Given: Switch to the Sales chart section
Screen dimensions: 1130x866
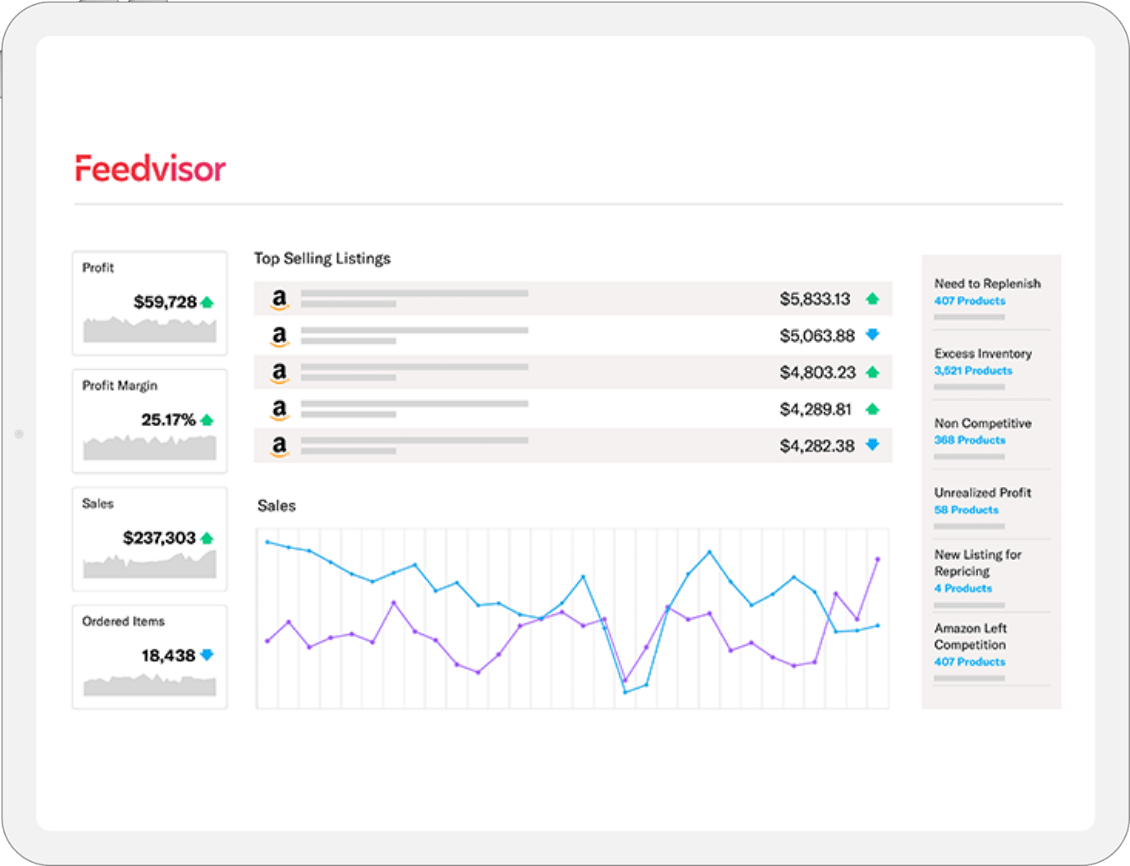Looking at the screenshot, I should pos(277,505).
